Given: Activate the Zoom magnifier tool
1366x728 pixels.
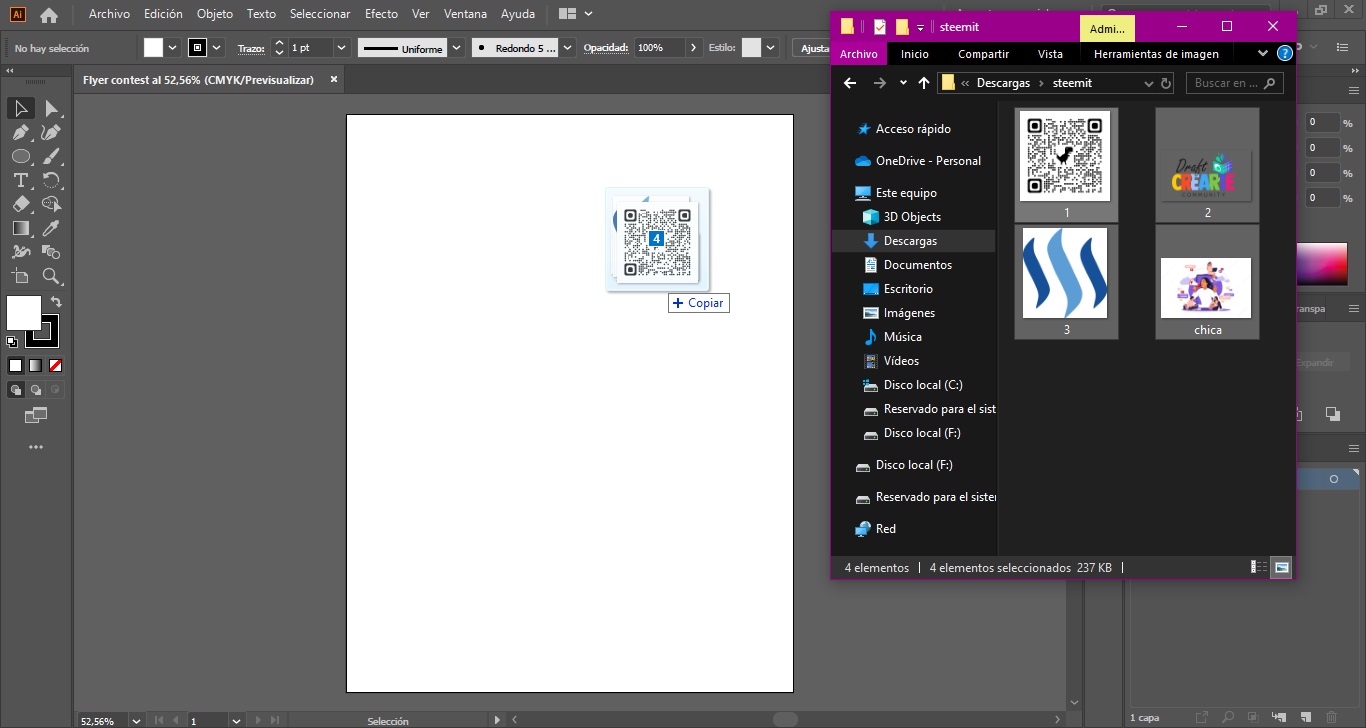Looking at the screenshot, I should [52, 276].
